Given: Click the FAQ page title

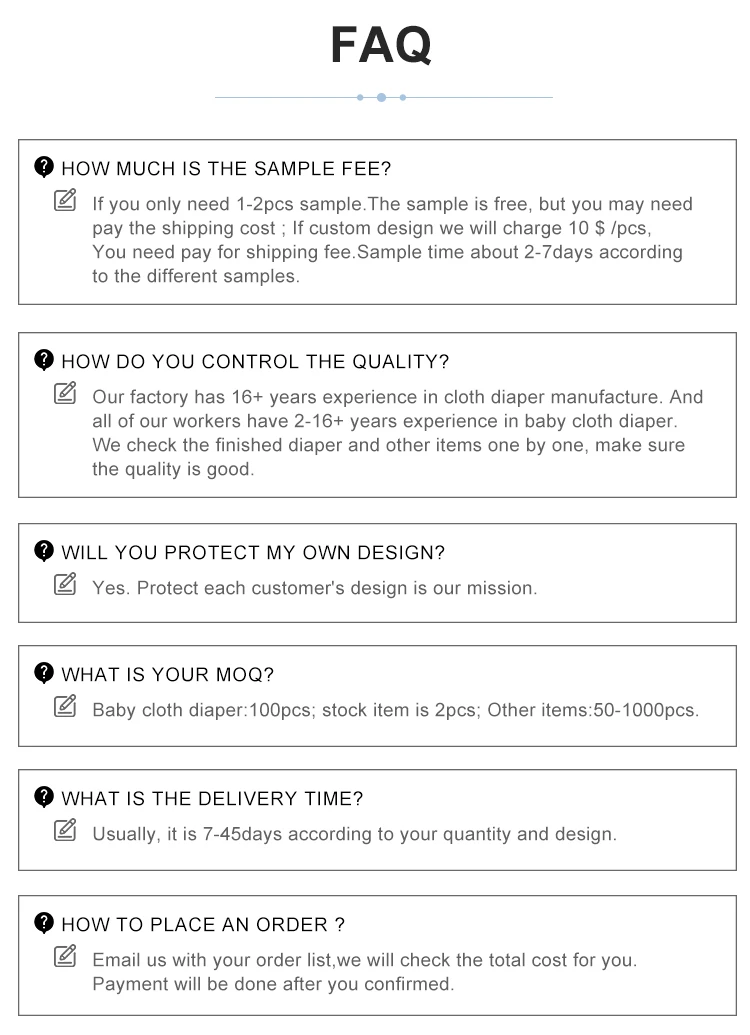Looking at the screenshot, I should [x=381, y=45].
